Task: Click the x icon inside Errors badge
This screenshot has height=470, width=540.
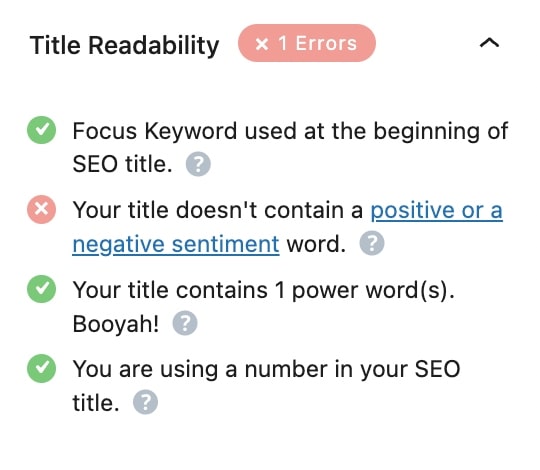Action: tap(262, 44)
